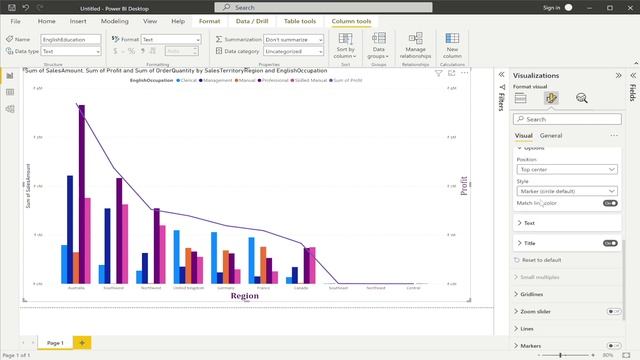The image size is (640, 360).
Task: Click the bottom status bar zoom slider
Action: pyautogui.click(x=566, y=356)
